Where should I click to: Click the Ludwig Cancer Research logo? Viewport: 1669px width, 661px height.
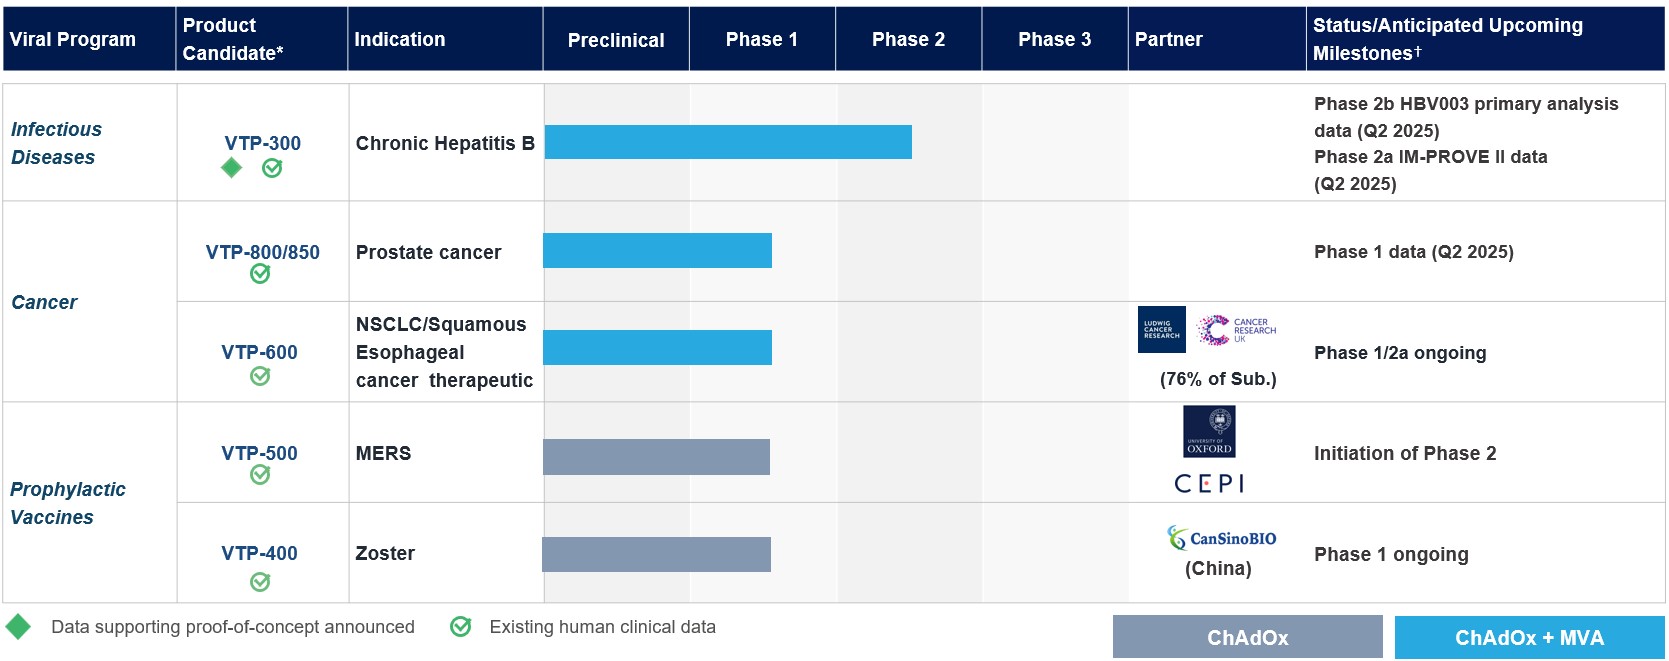click(x=1162, y=330)
